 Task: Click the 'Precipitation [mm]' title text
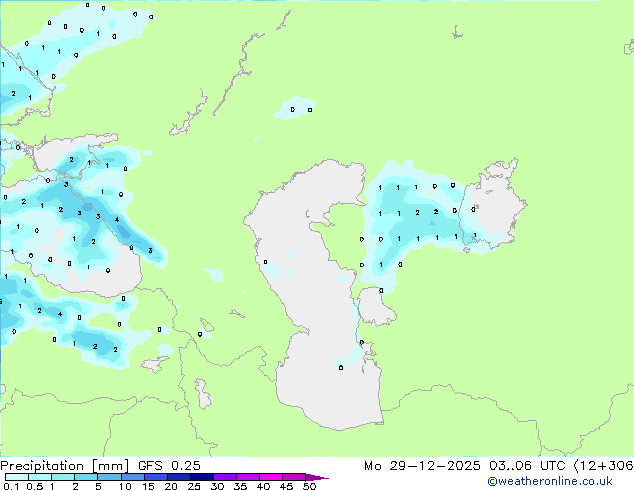[64, 466]
